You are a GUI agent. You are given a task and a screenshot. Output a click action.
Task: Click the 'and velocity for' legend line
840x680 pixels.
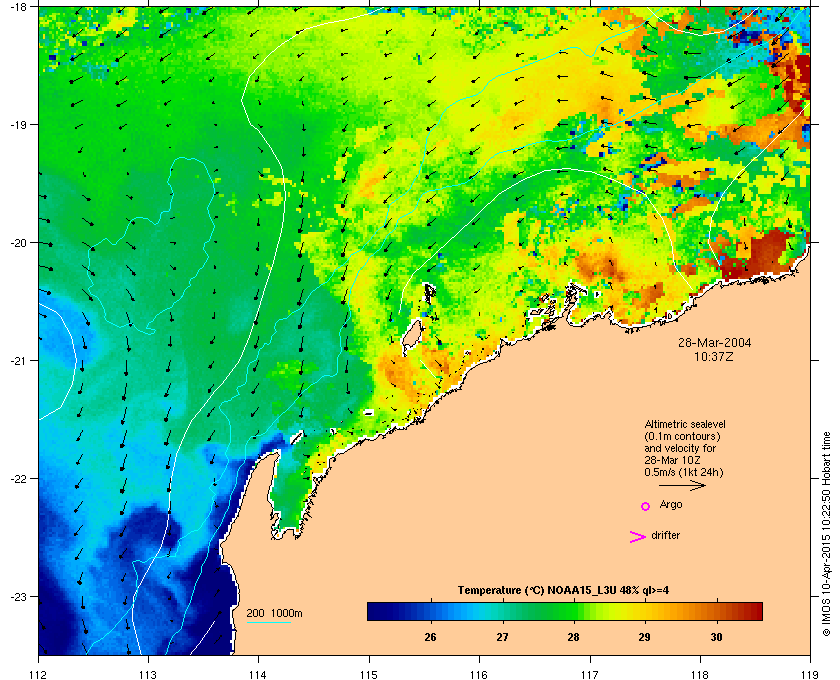680,448
